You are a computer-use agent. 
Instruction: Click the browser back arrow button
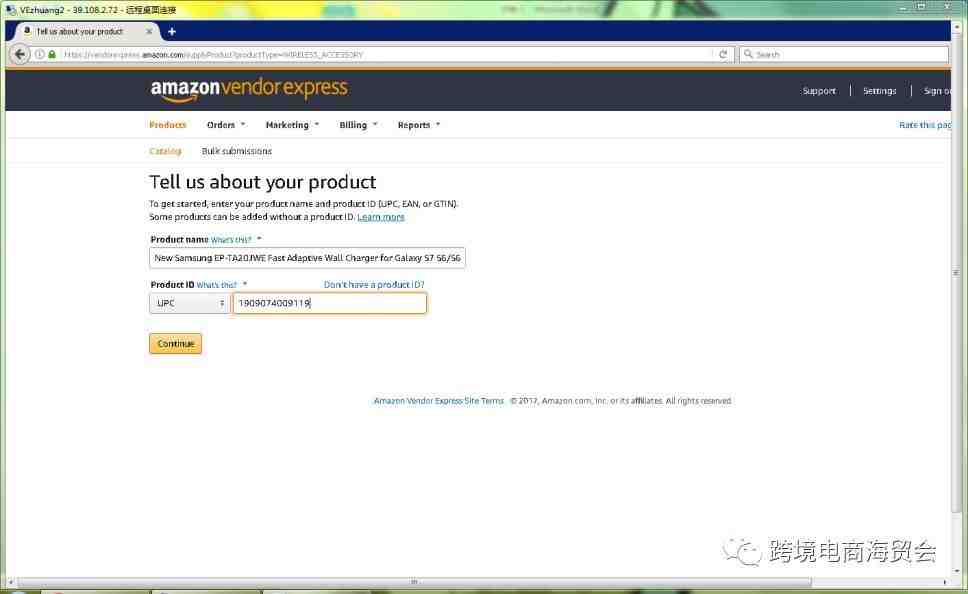tap(20, 54)
